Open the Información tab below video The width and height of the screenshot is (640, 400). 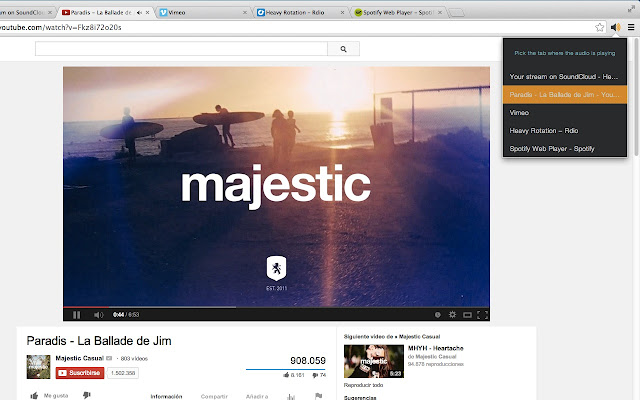click(166, 396)
